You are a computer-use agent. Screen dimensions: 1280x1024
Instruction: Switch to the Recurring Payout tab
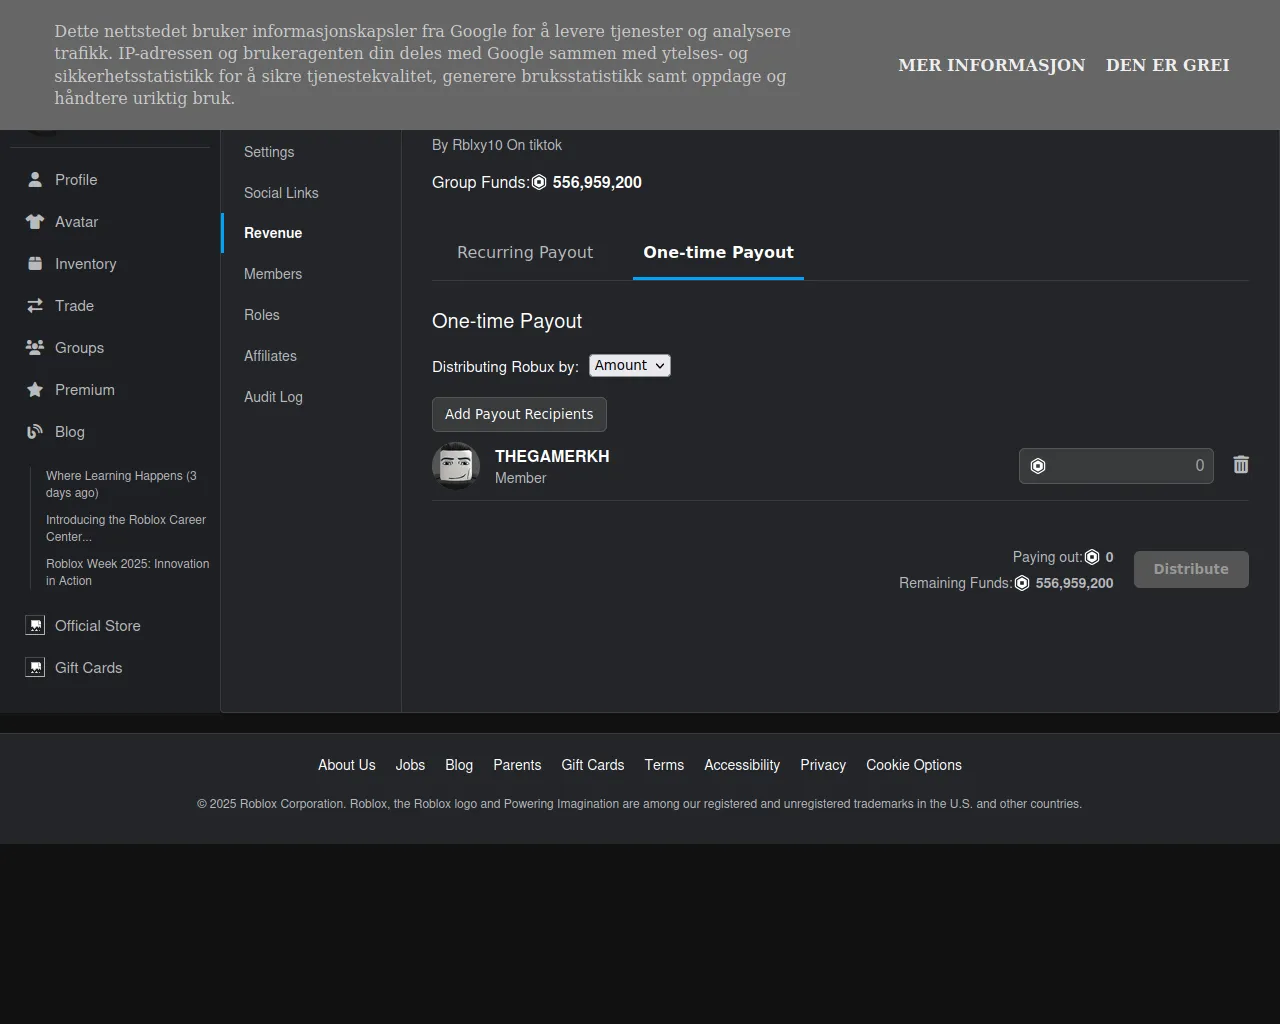pyautogui.click(x=525, y=253)
